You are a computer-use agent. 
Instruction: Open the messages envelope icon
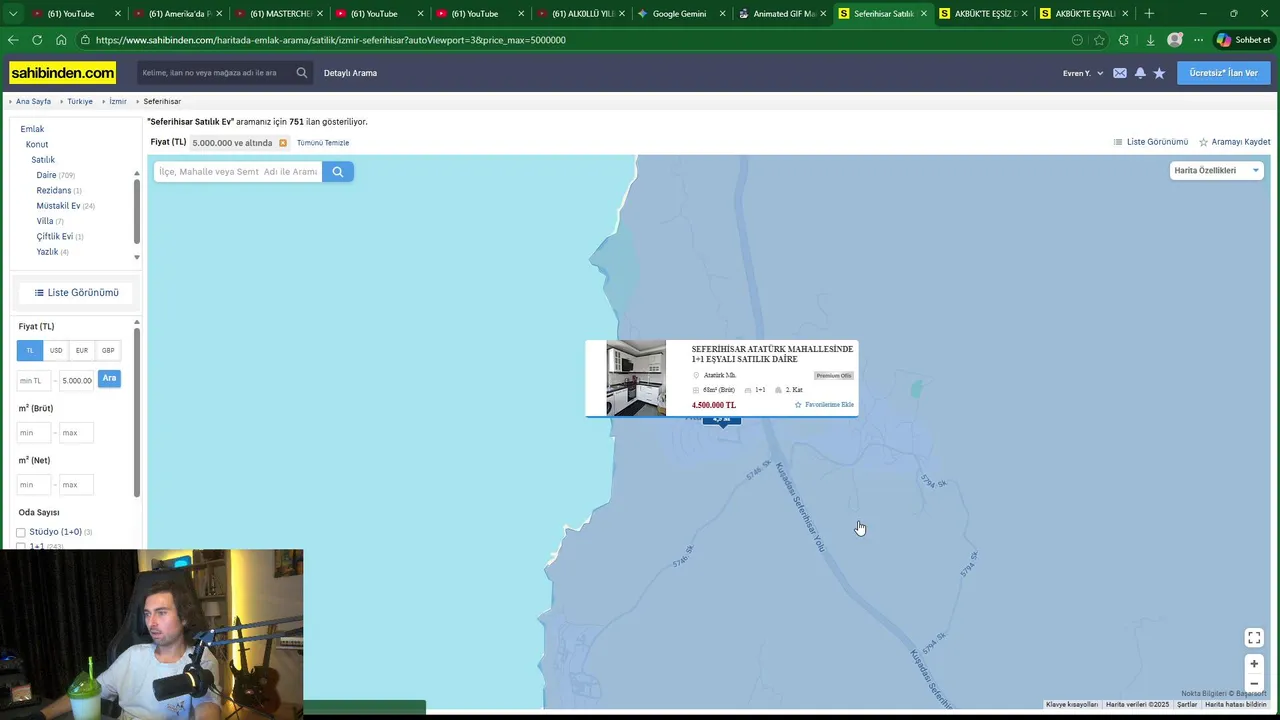(x=1120, y=73)
